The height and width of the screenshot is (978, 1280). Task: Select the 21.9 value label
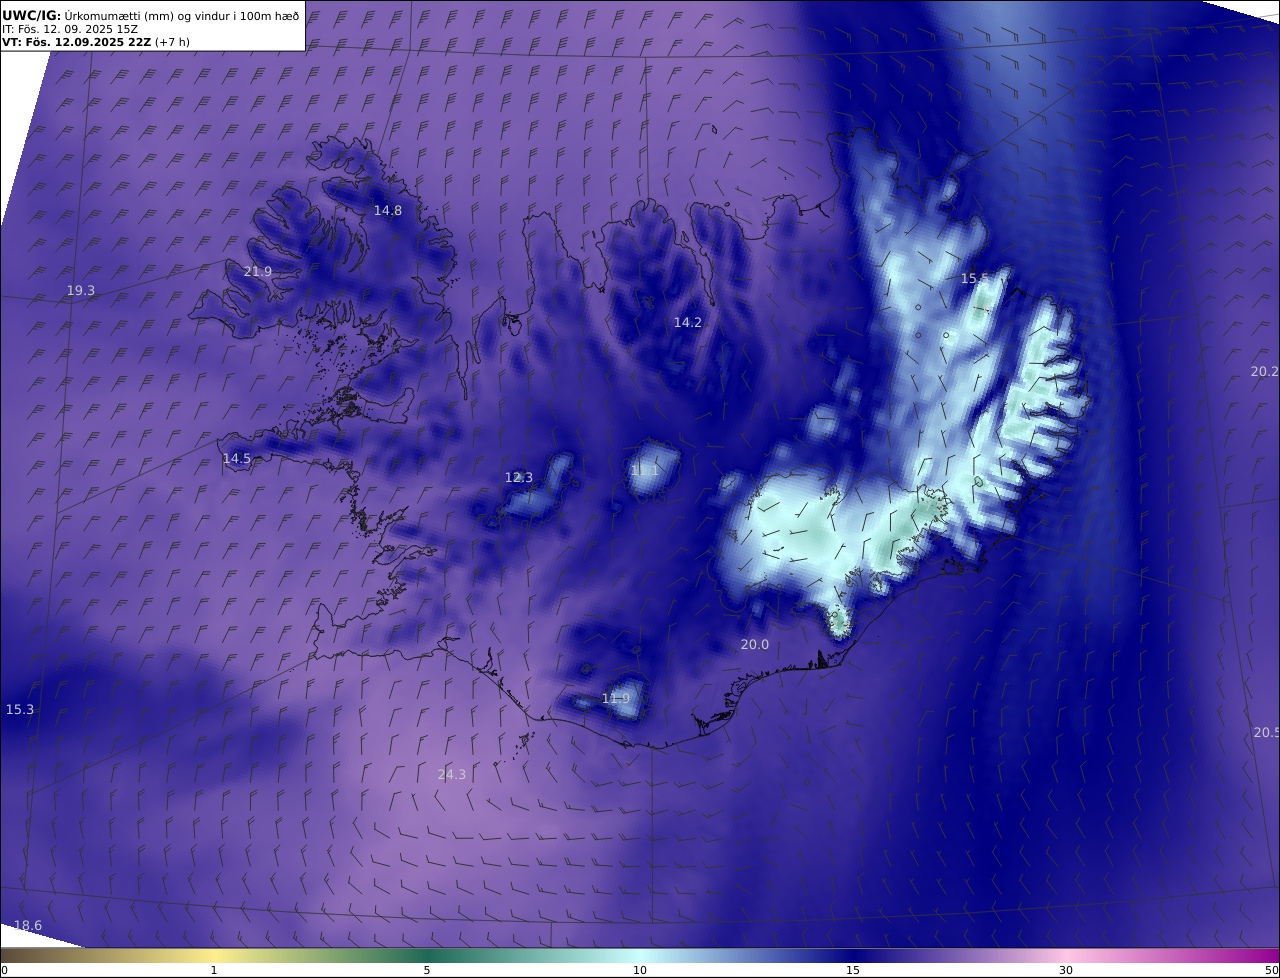(x=258, y=271)
